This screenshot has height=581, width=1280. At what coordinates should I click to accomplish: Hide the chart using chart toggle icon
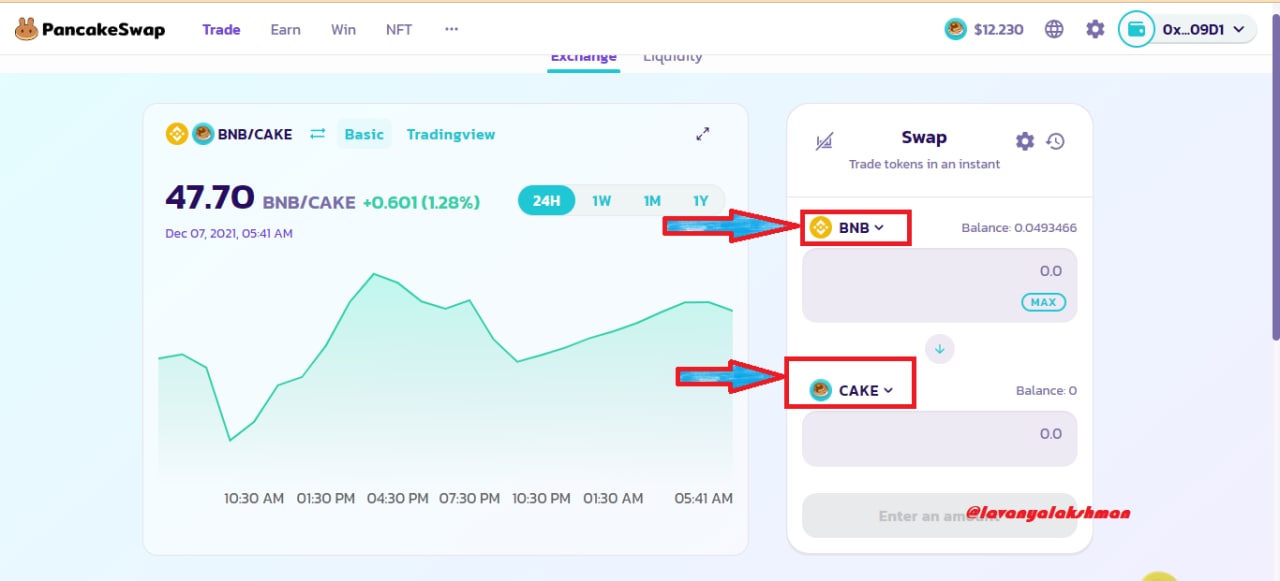tap(824, 142)
